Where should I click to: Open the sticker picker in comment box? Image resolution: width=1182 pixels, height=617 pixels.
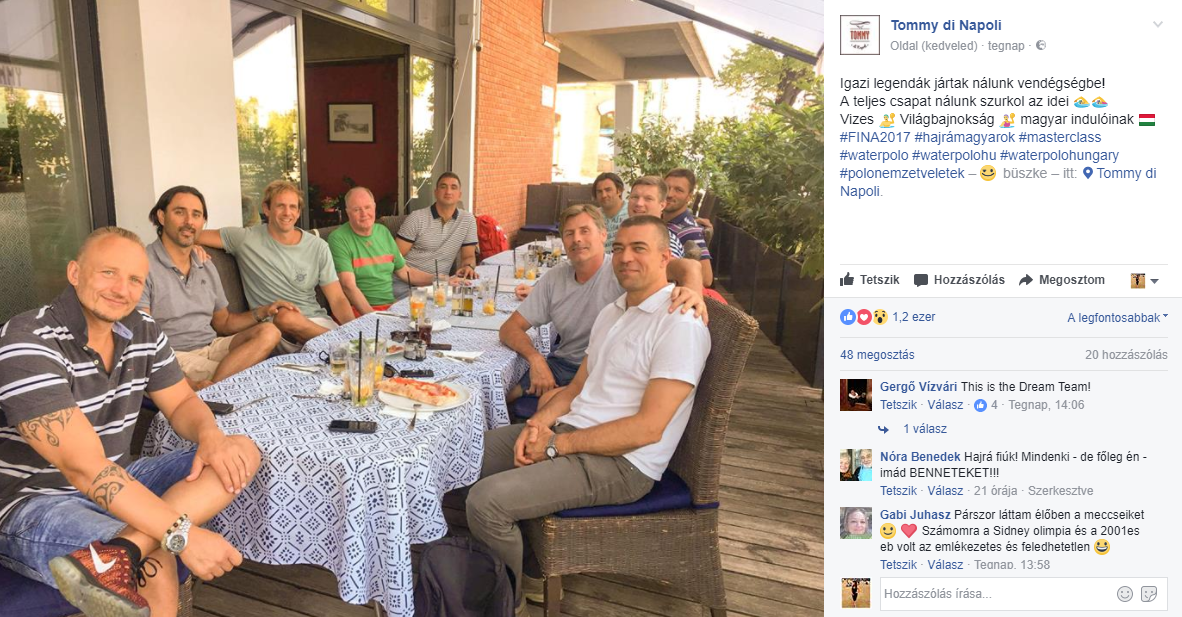coord(1149,594)
